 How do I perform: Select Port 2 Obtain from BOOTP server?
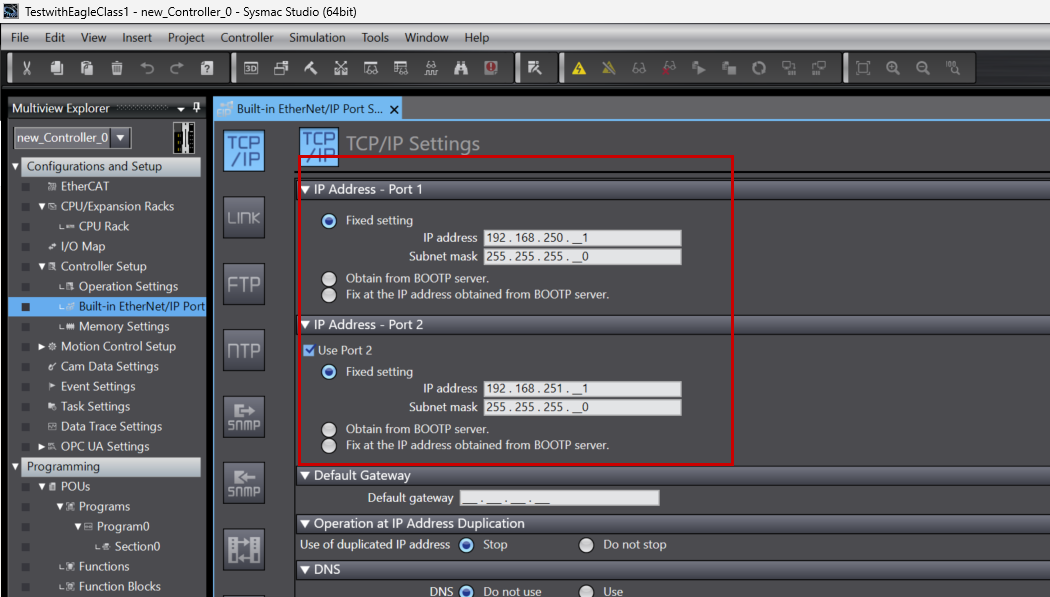click(329, 429)
